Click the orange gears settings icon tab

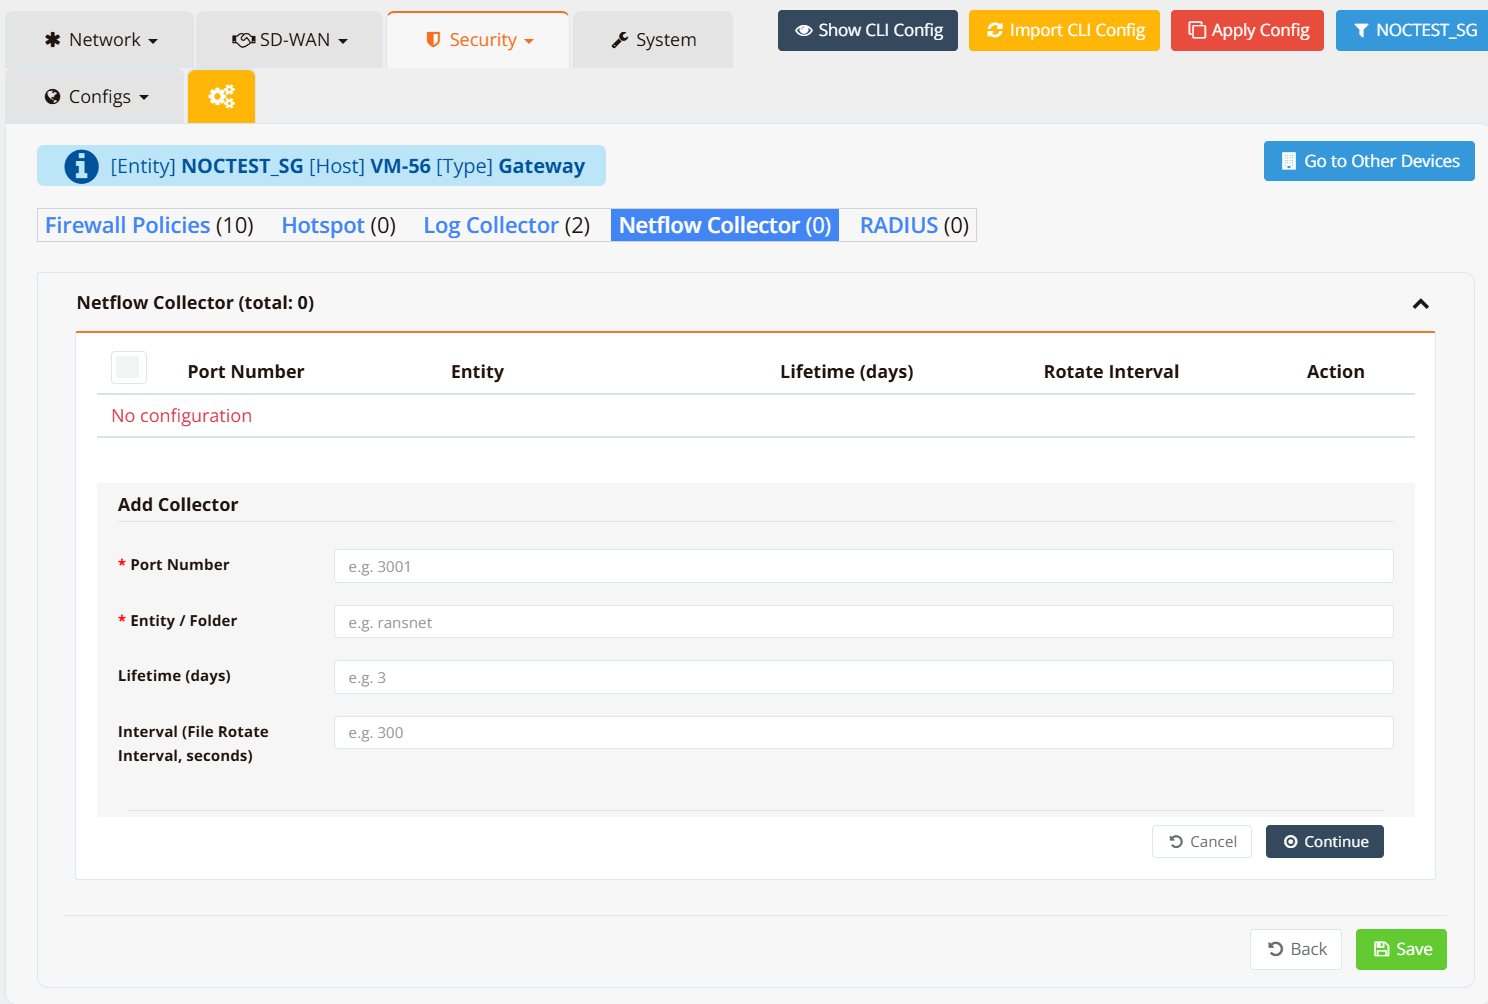point(221,97)
